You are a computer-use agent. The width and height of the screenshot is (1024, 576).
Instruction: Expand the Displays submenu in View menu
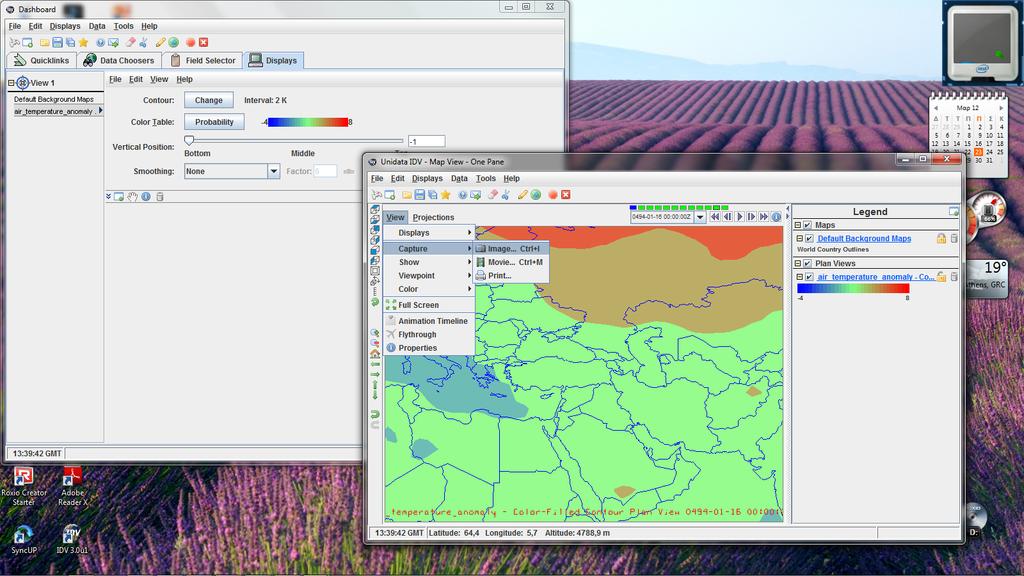pos(428,232)
